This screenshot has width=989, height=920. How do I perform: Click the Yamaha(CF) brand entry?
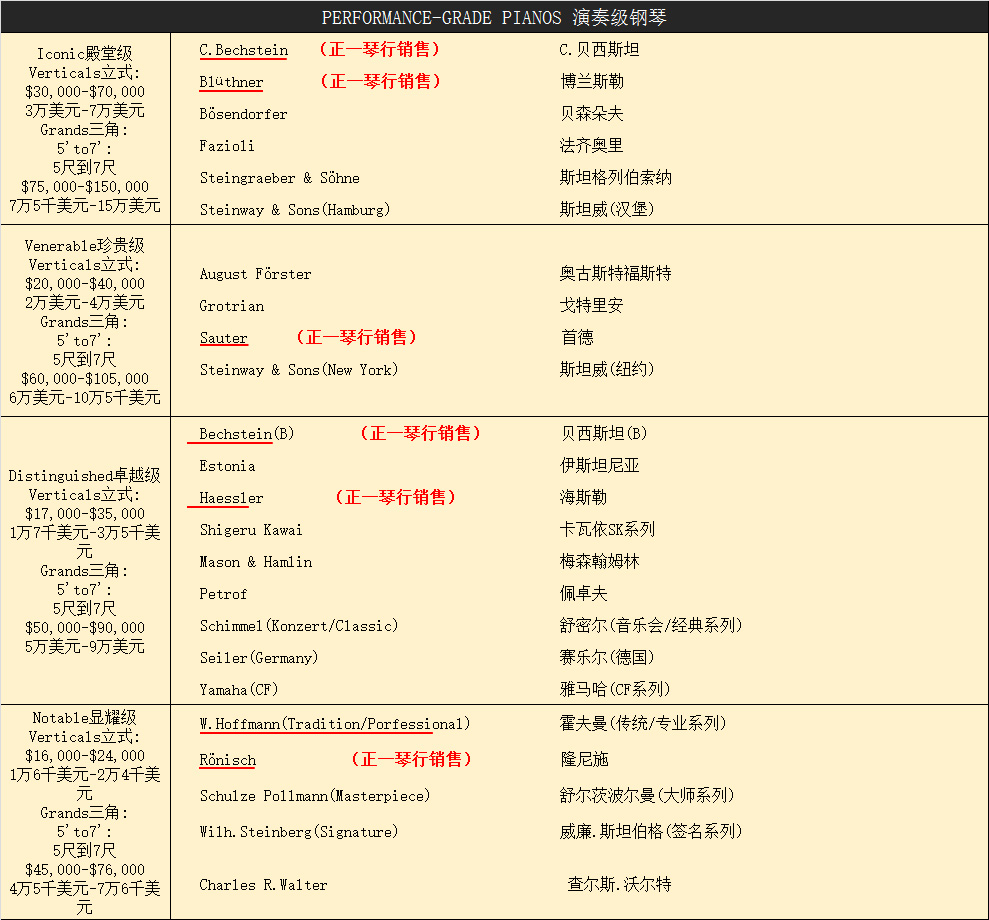238,690
